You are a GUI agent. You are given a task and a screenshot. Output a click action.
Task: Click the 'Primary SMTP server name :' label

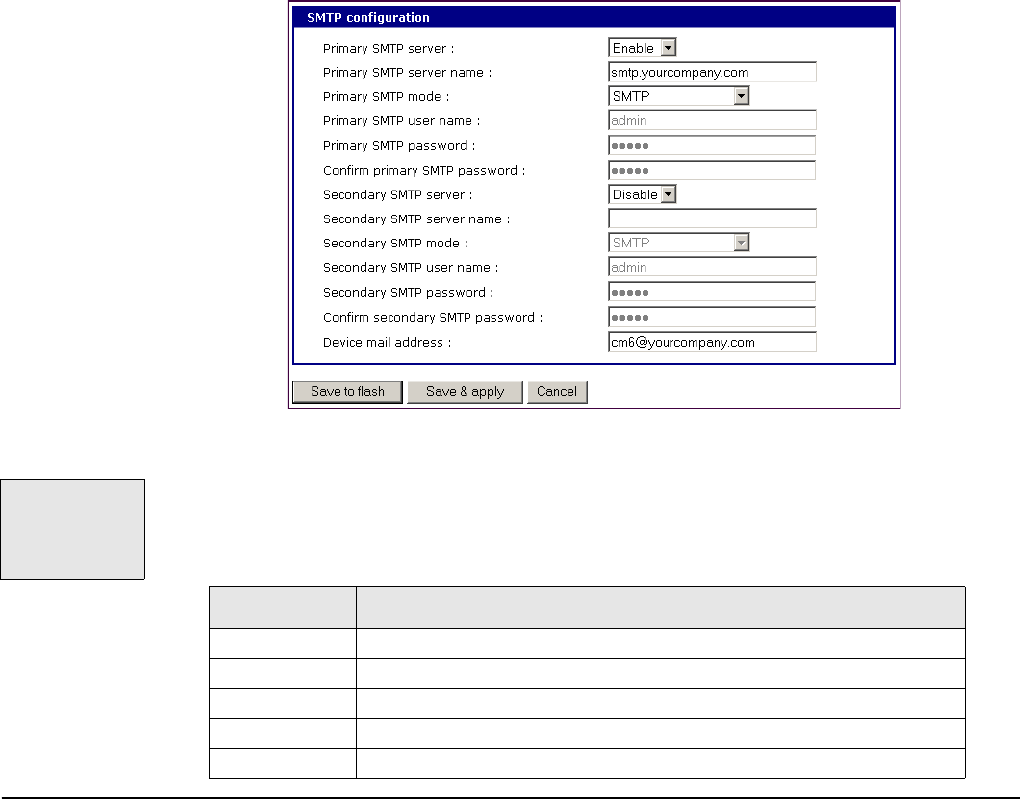tap(407, 73)
